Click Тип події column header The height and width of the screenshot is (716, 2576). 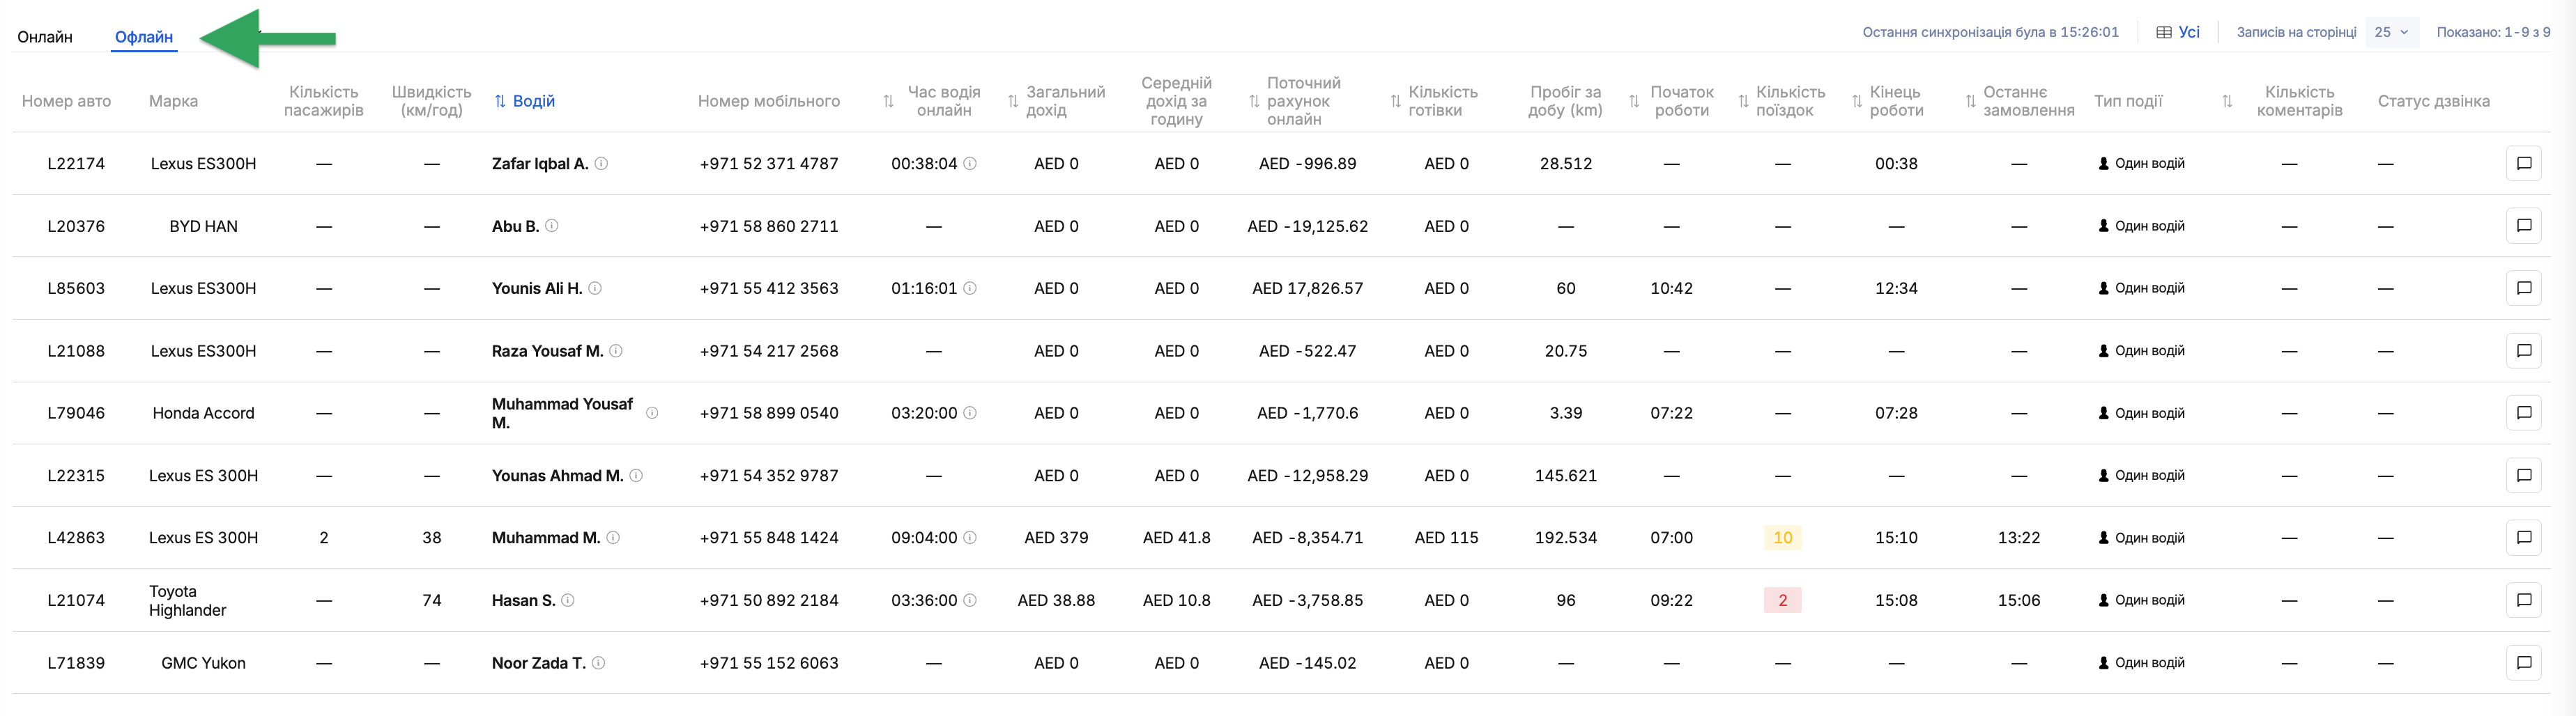pos(2128,101)
